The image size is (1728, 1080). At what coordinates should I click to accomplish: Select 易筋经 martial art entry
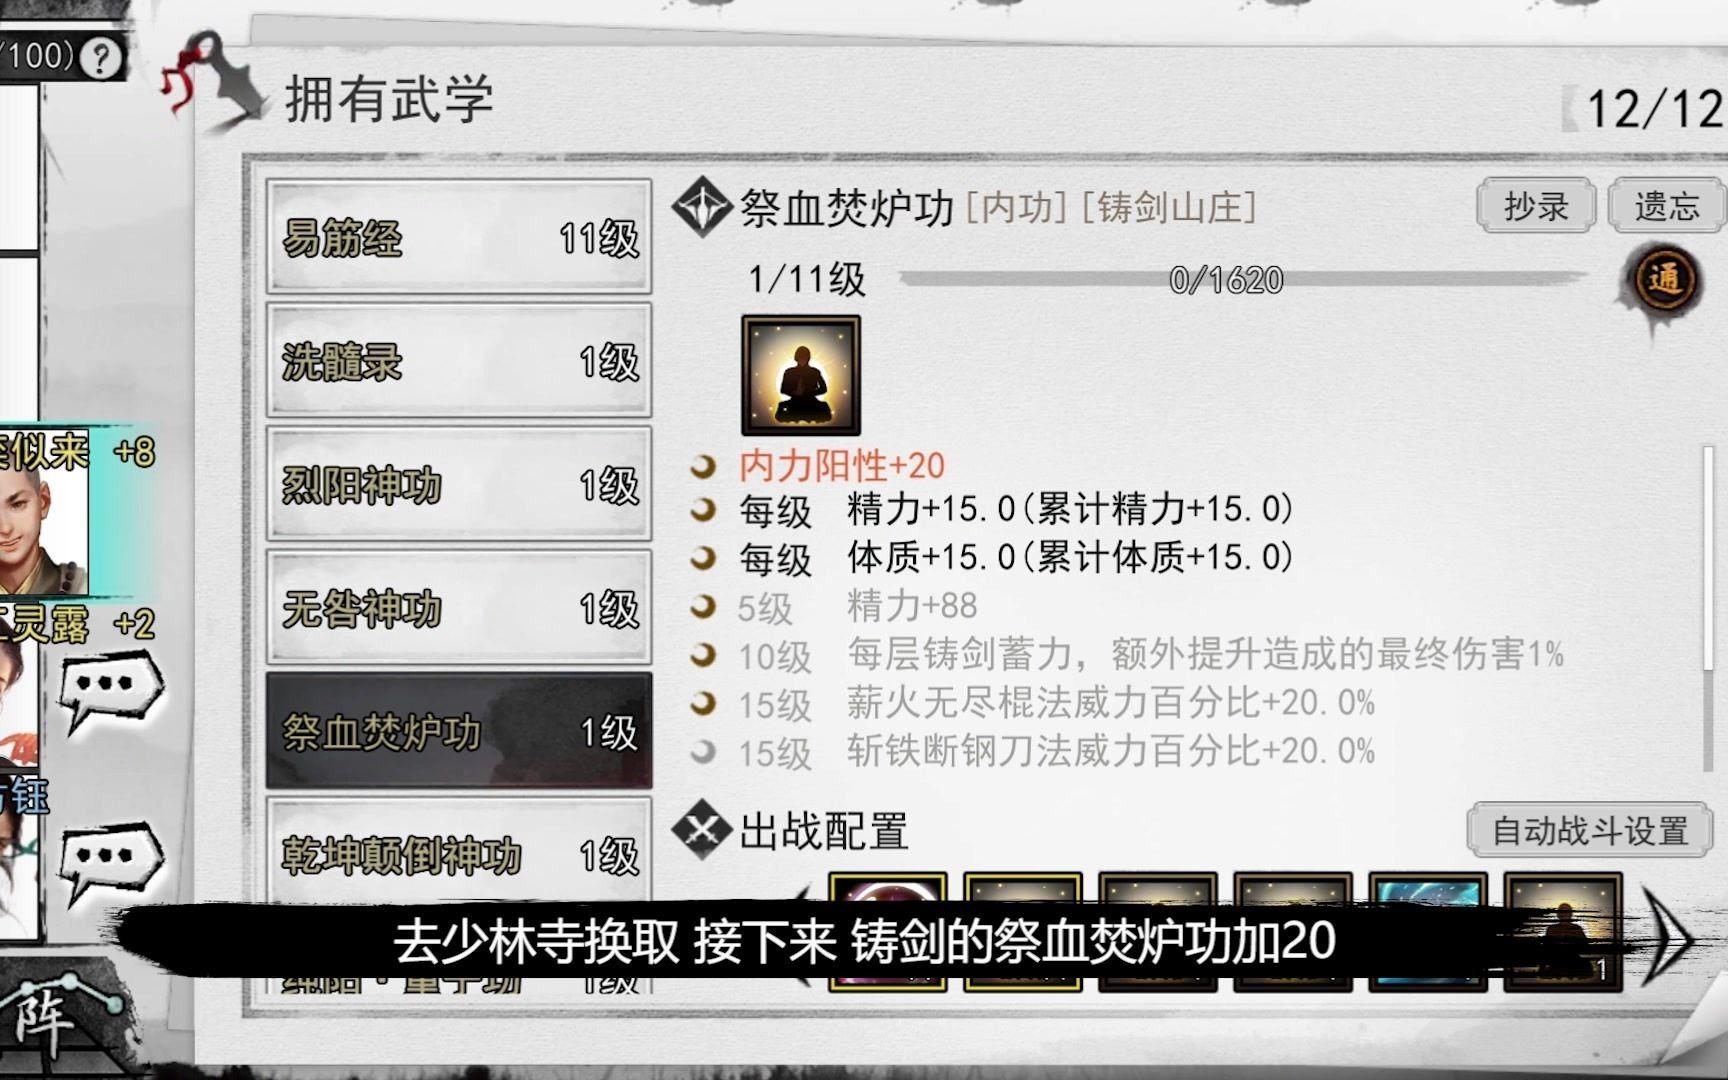pyautogui.click(x=459, y=238)
